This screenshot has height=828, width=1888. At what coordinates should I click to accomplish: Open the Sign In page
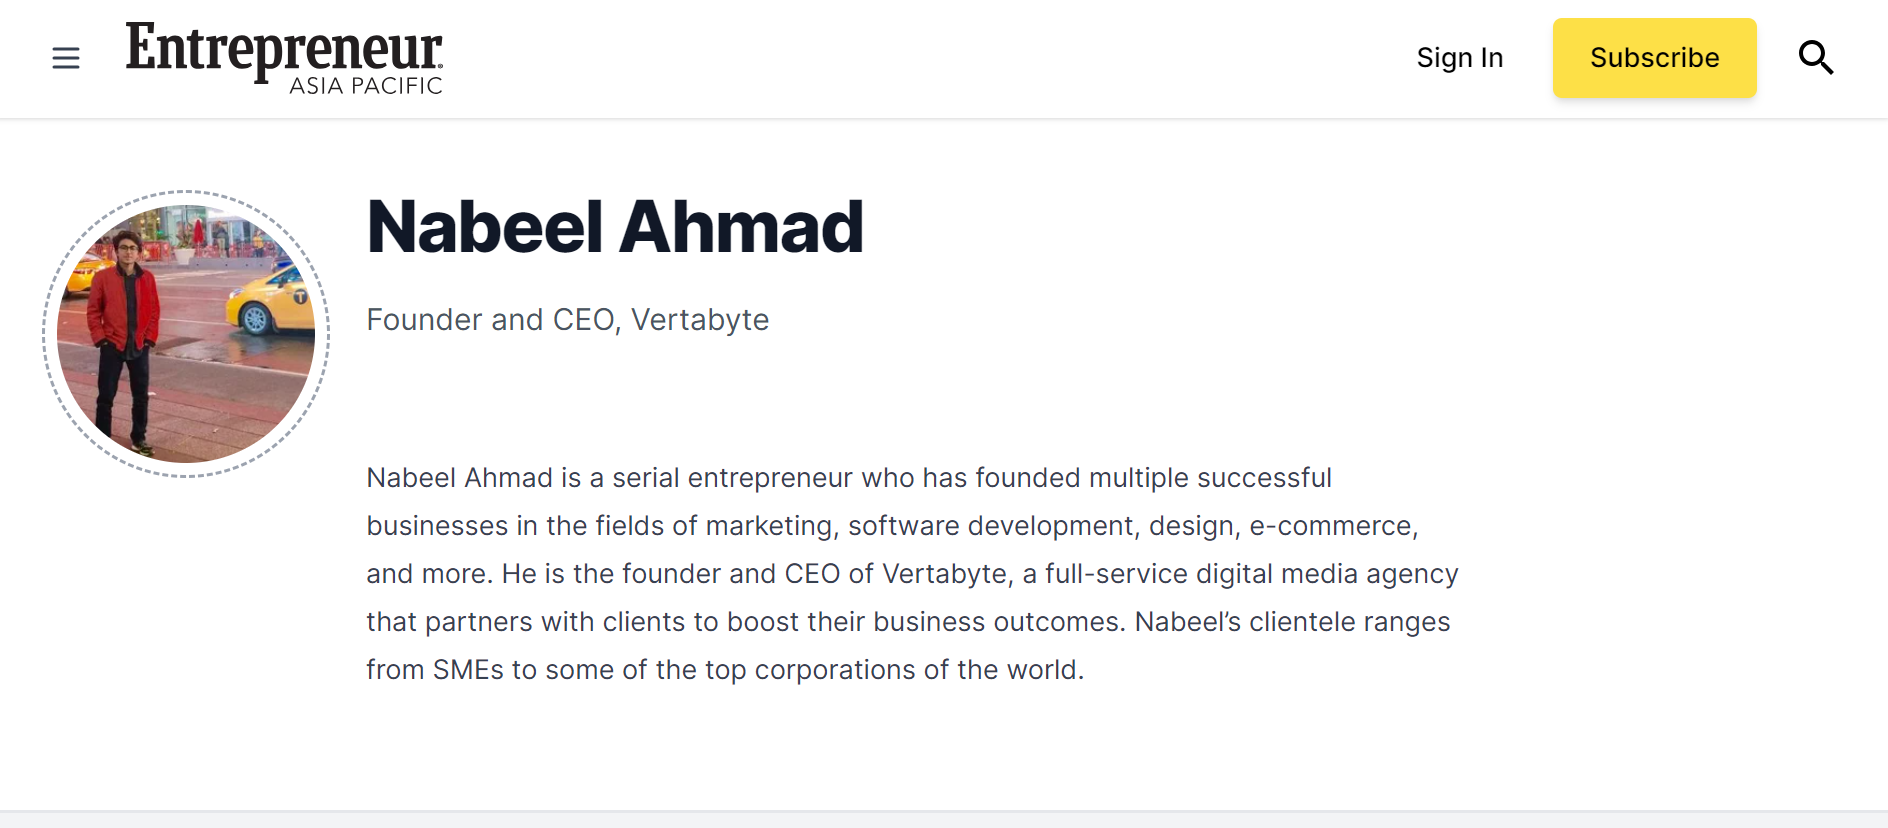pyautogui.click(x=1460, y=58)
